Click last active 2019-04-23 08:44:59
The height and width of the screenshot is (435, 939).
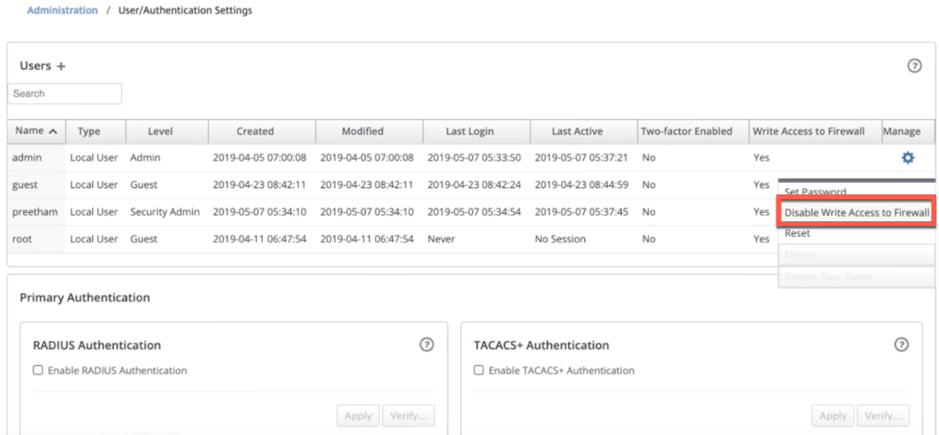tap(581, 185)
